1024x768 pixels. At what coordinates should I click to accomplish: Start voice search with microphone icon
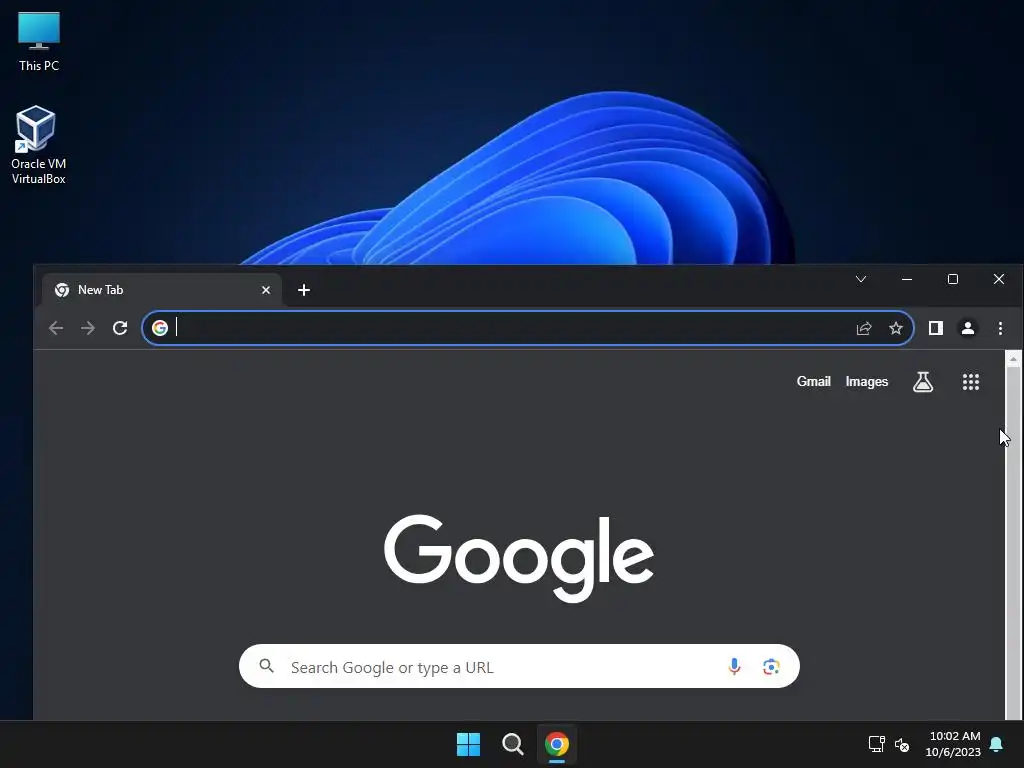pyautogui.click(x=734, y=666)
